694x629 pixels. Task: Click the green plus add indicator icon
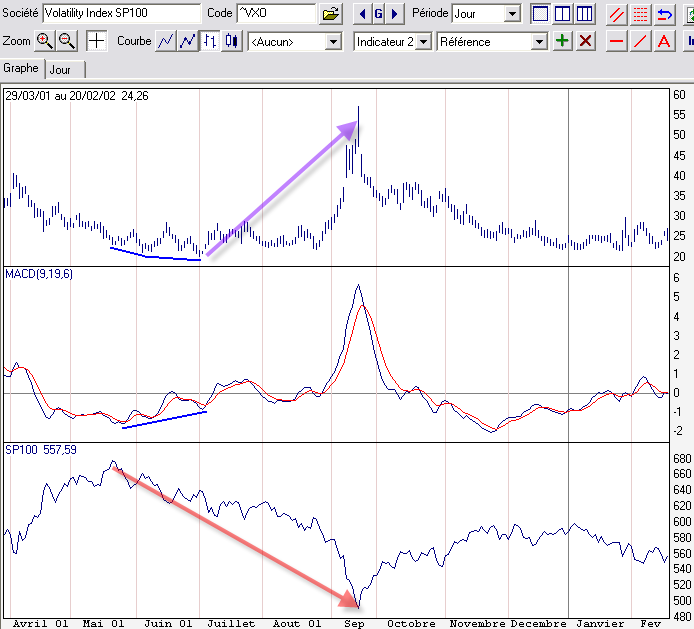562,41
